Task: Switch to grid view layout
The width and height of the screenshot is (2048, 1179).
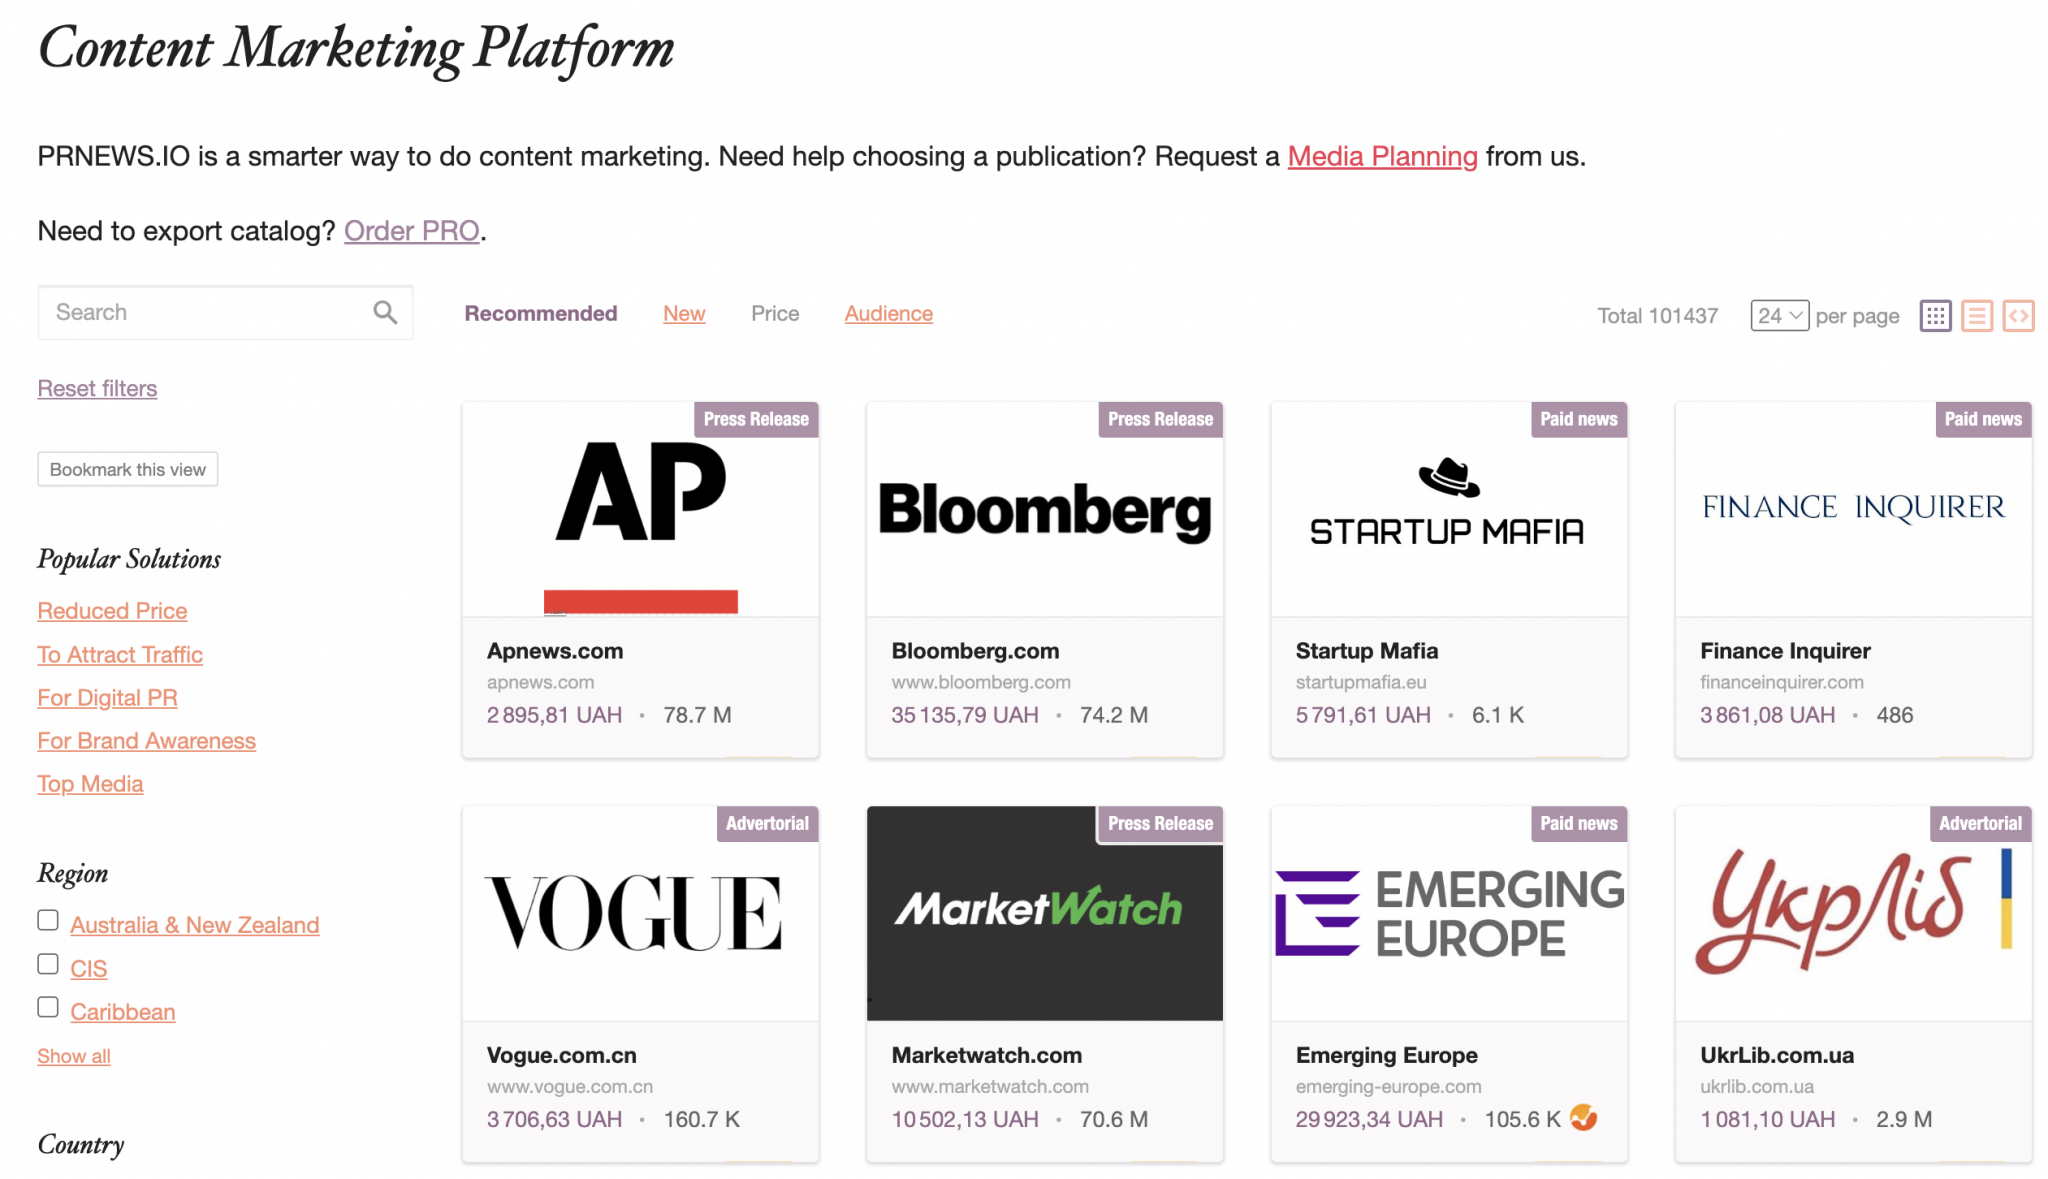Action: click(x=1936, y=315)
